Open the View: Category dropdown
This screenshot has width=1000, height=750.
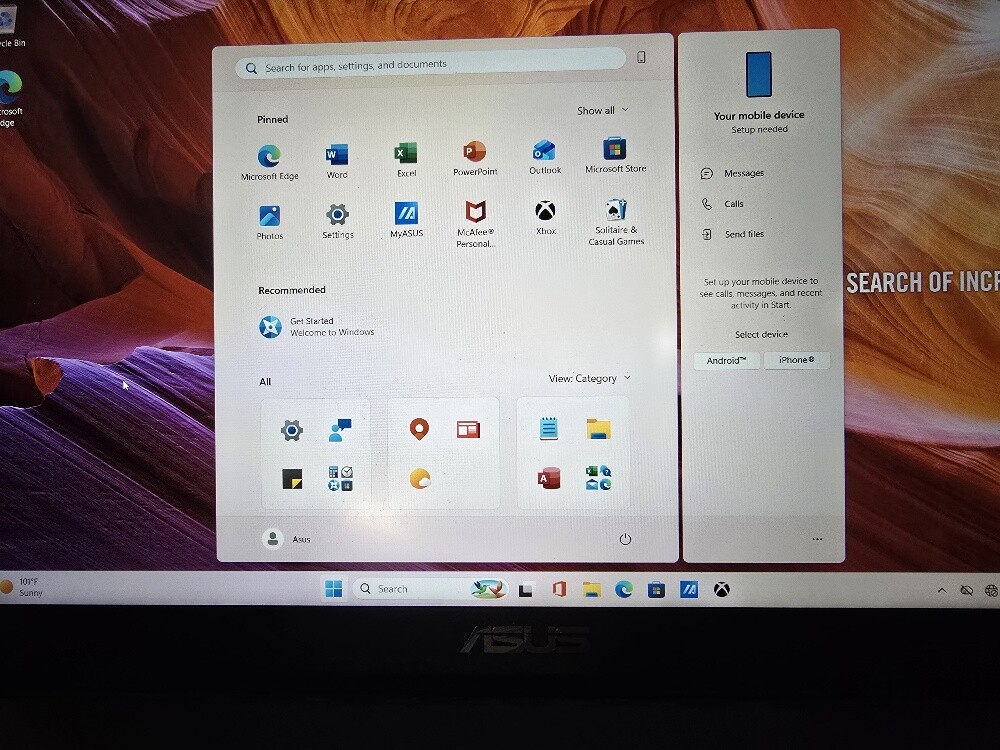point(589,378)
